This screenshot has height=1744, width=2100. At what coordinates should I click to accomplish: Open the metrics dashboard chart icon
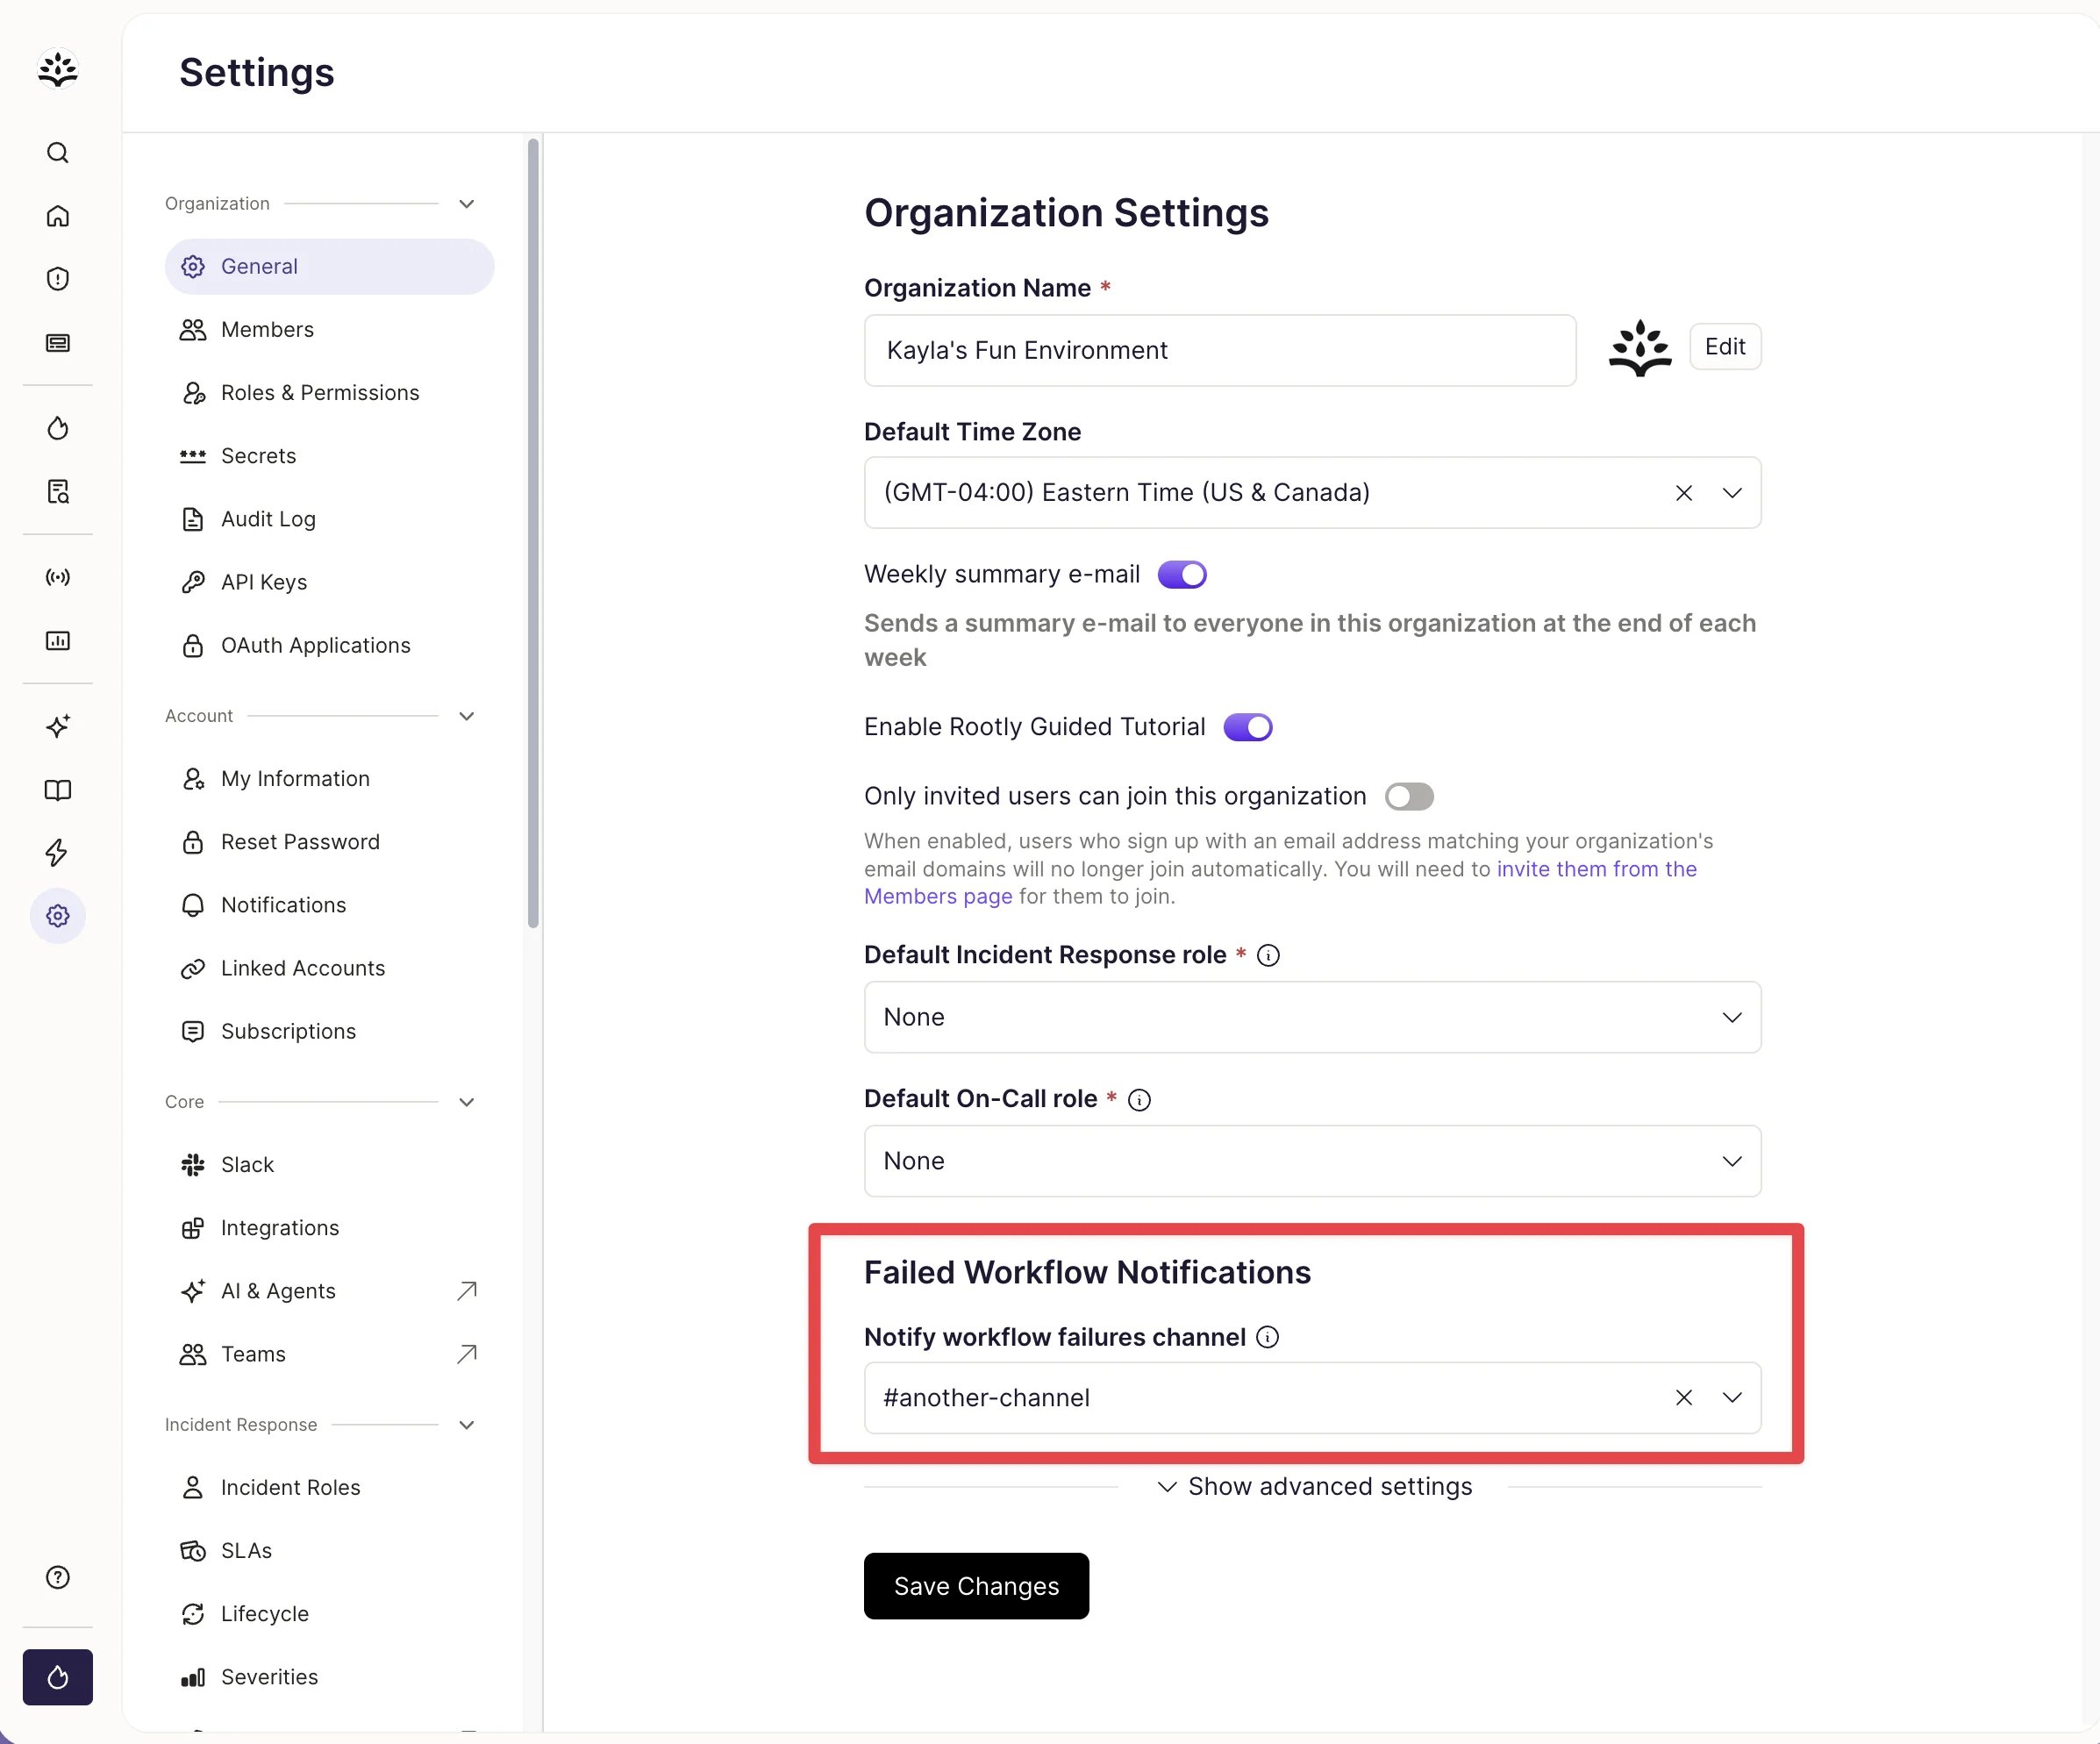[x=58, y=640]
